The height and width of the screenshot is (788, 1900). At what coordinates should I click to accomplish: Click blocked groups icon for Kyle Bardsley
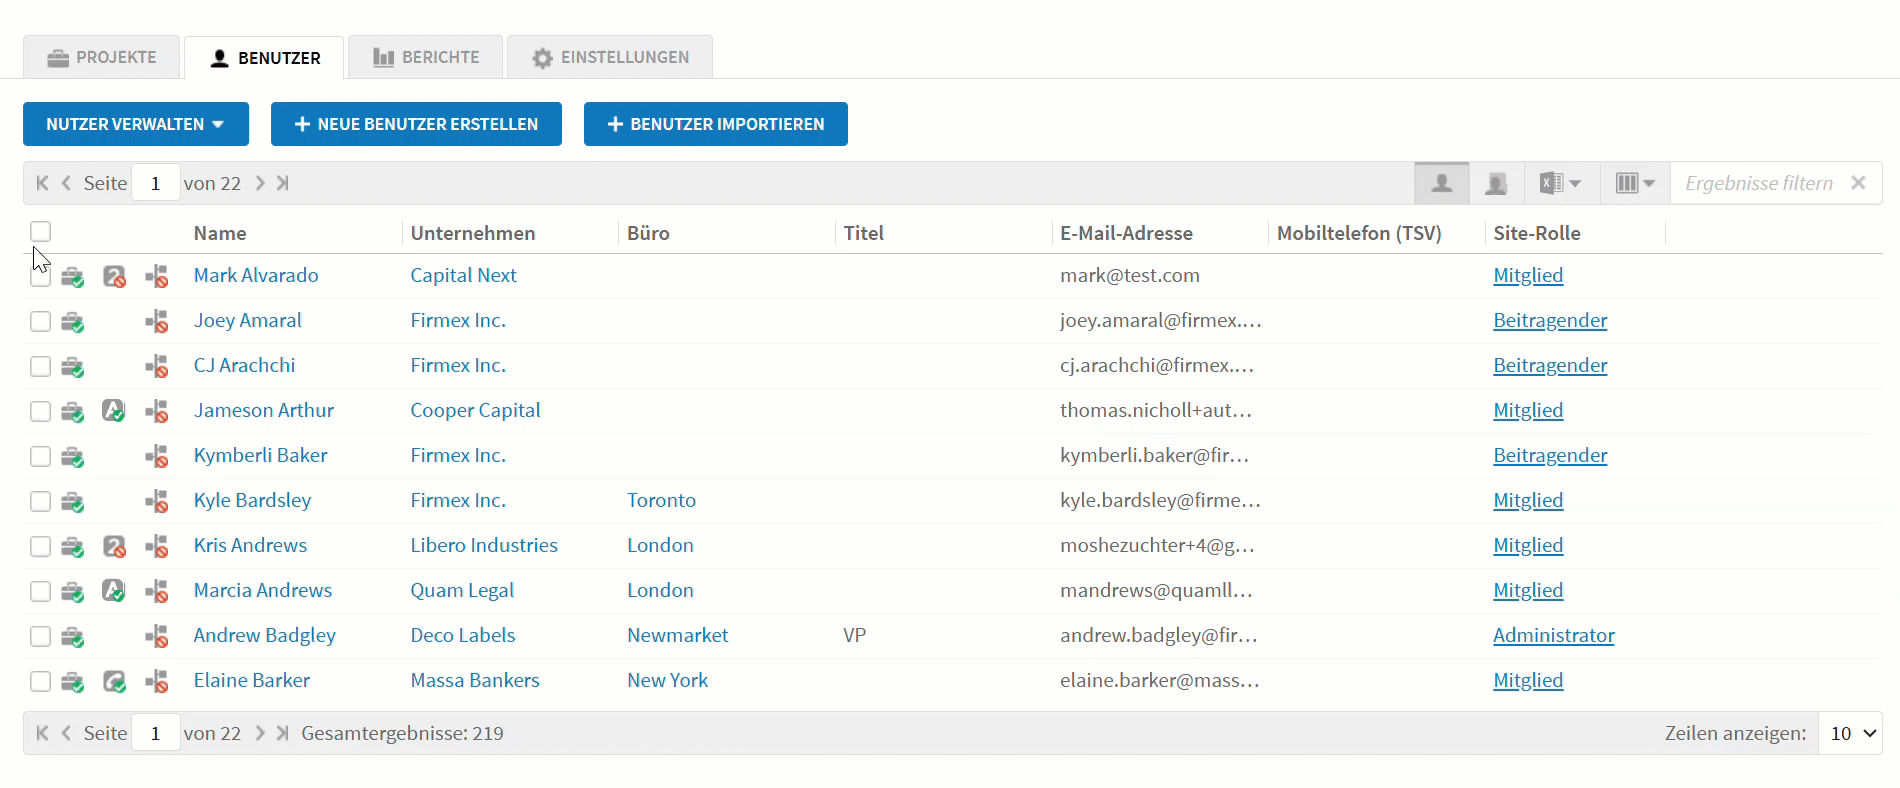click(156, 502)
